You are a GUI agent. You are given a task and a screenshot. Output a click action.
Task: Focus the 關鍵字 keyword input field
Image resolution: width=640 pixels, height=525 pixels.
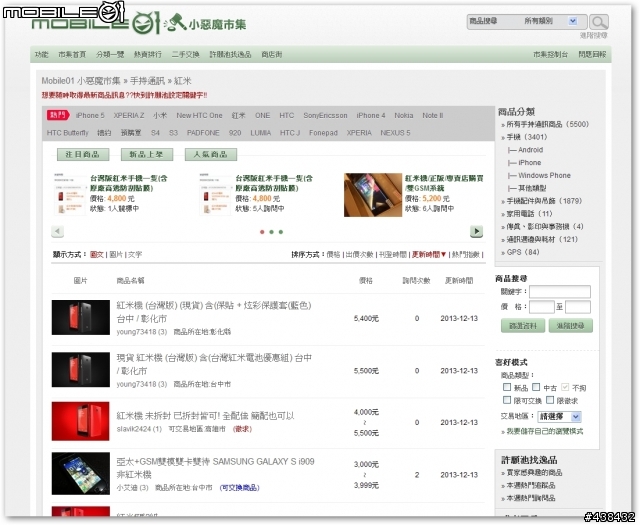click(560, 291)
